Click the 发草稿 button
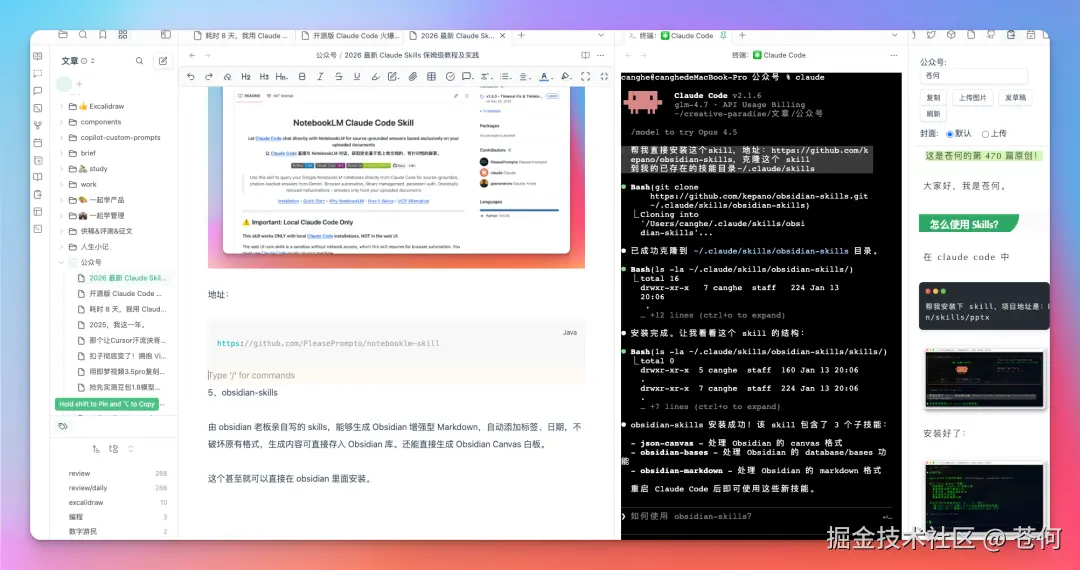Image resolution: width=1080 pixels, height=570 pixels. [1015, 98]
